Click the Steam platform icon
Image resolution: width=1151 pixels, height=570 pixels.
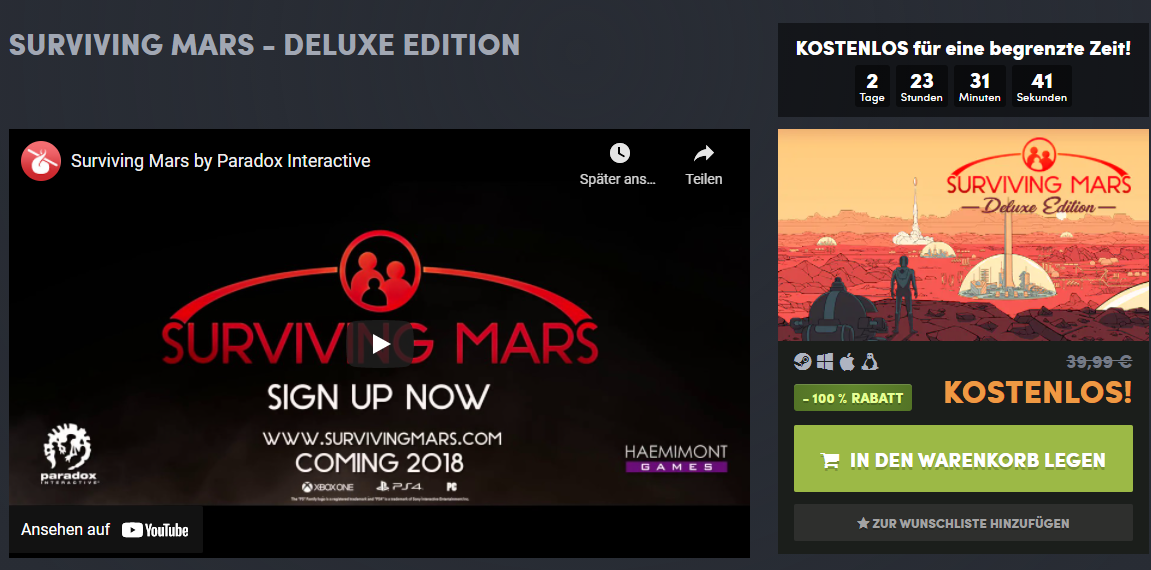coord(802,361)
